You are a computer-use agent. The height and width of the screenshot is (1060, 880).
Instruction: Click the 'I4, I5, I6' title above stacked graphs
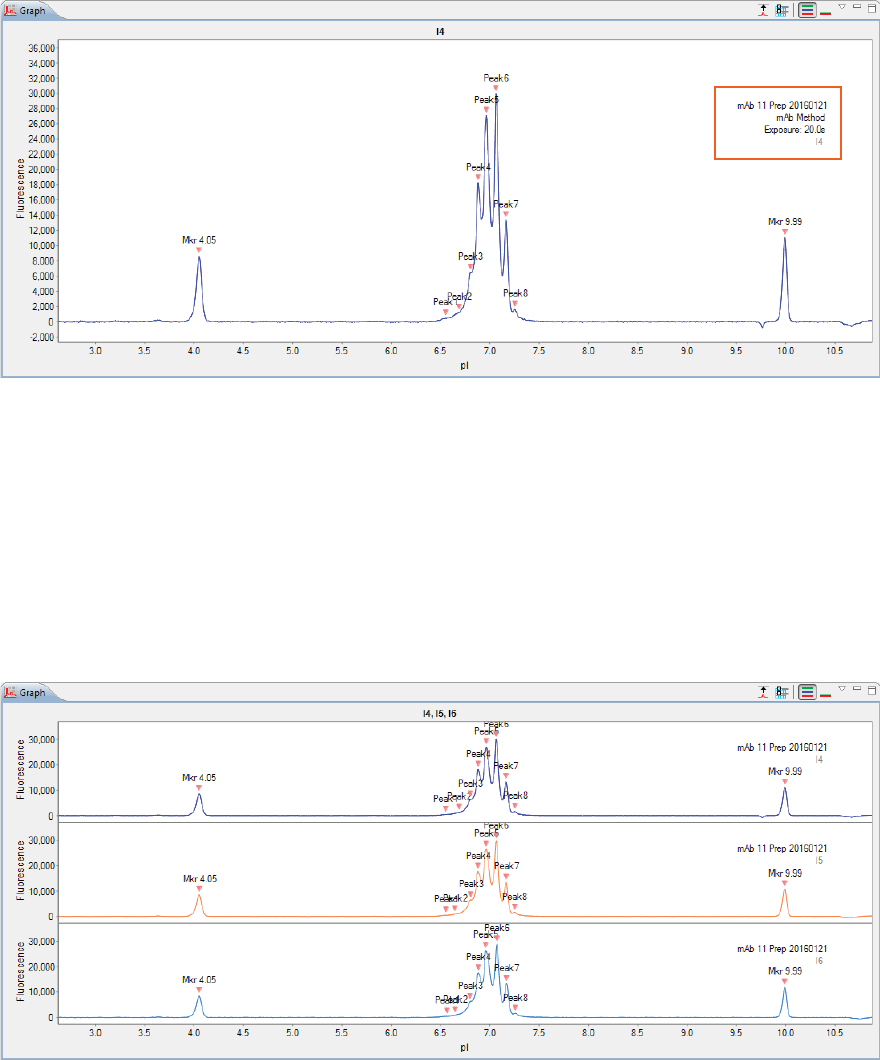(x=439, y=714)
